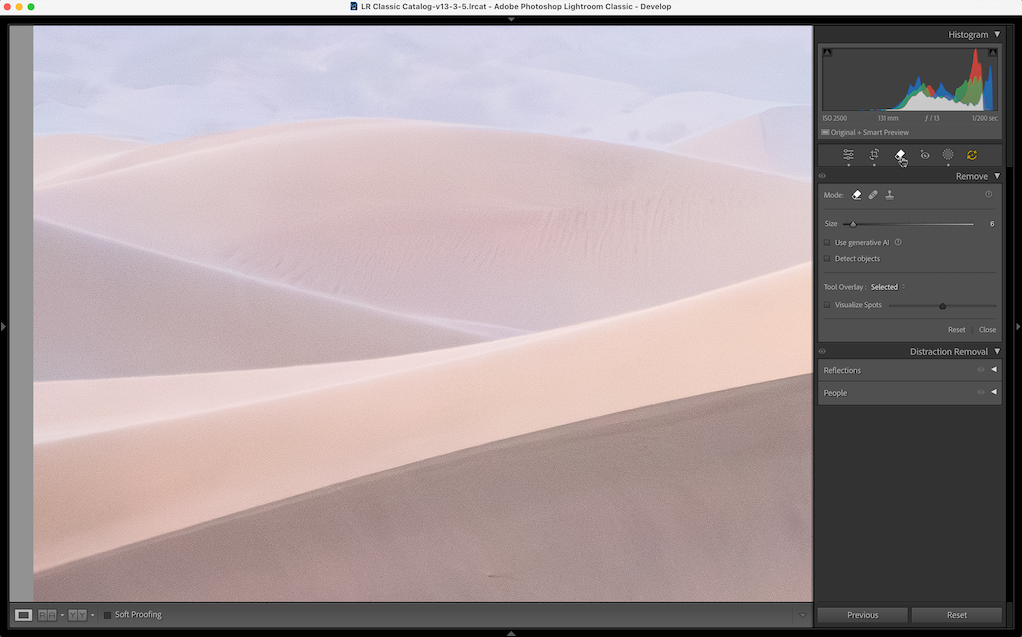Open the Tool Overlay Selected dropdown
The height and width of the screenshot is (637, 1022).
(x=886, y=287)
